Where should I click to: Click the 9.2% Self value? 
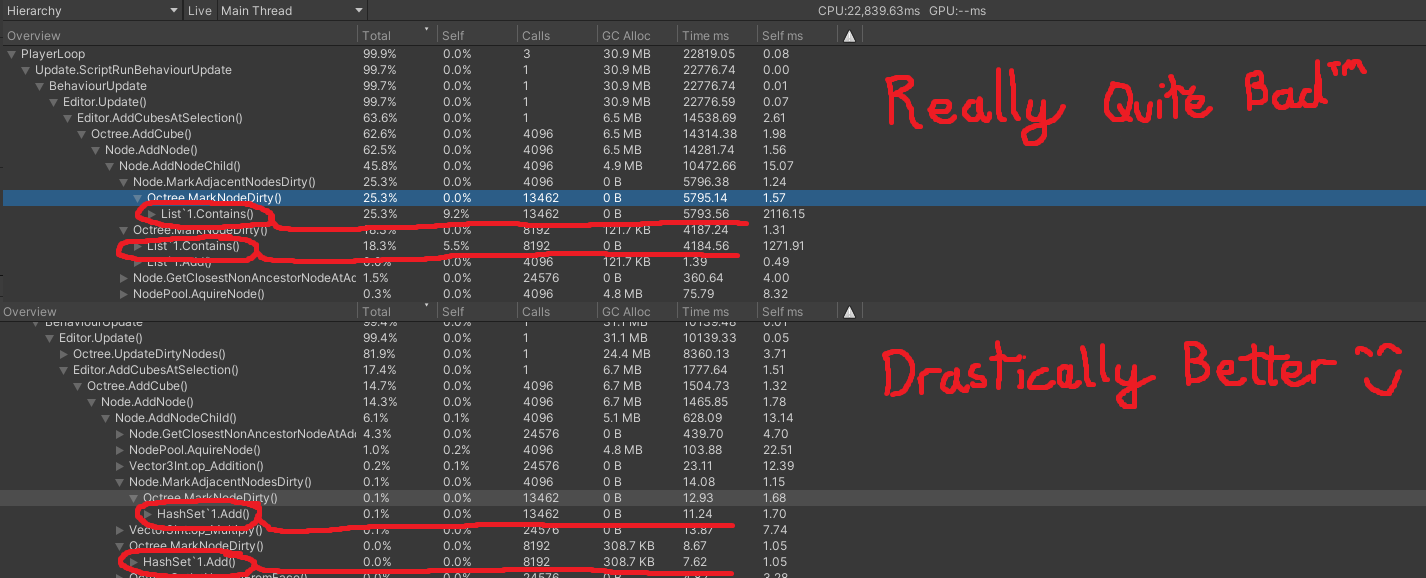tap(456, 214)
